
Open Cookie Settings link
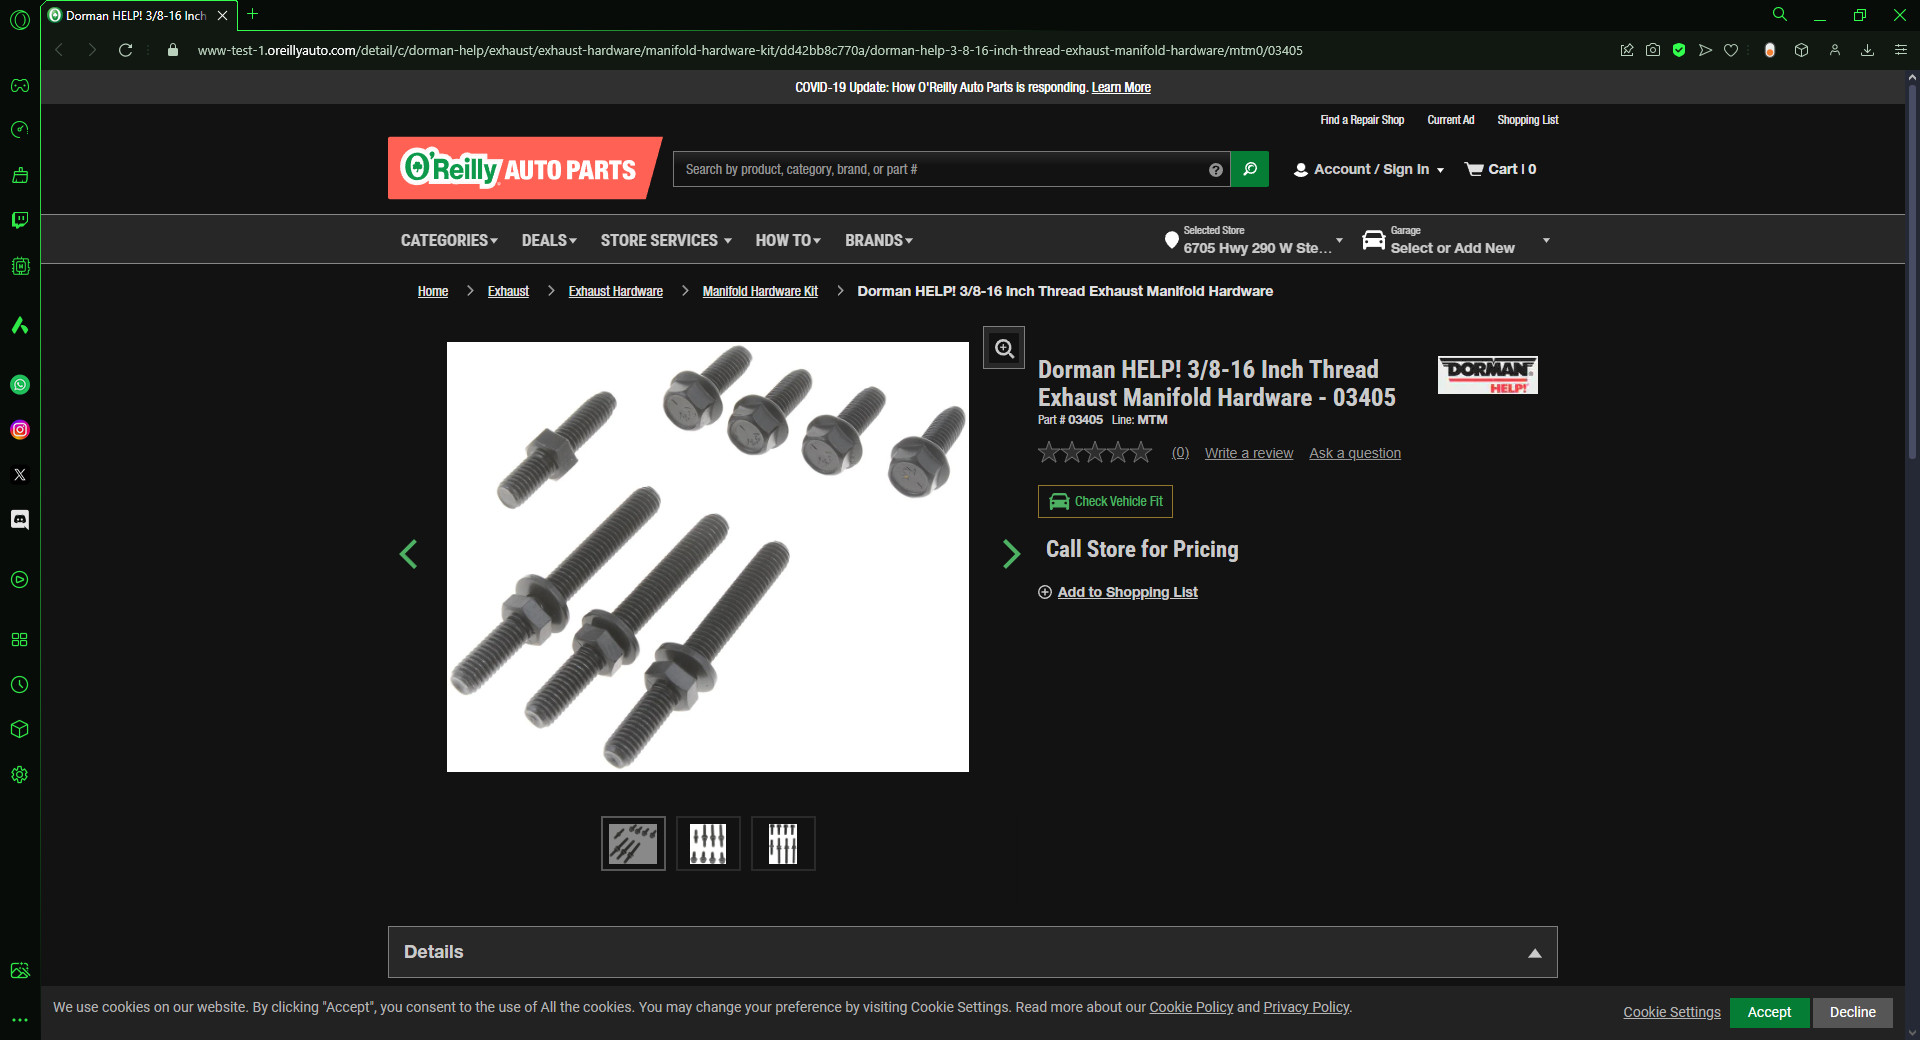tap(1672, 1012)
